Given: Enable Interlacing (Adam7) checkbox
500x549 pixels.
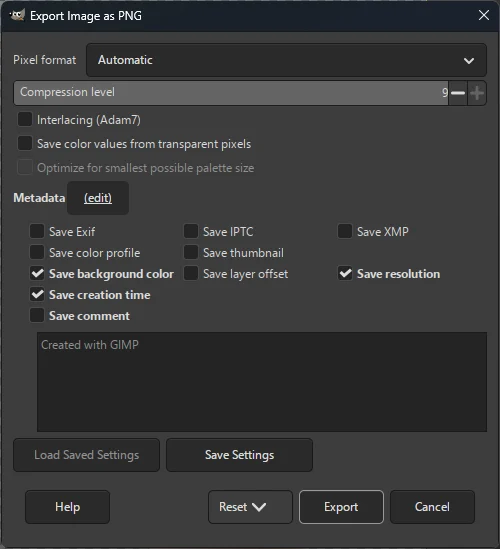Looking at the screenshot, I should pos(25,120).
